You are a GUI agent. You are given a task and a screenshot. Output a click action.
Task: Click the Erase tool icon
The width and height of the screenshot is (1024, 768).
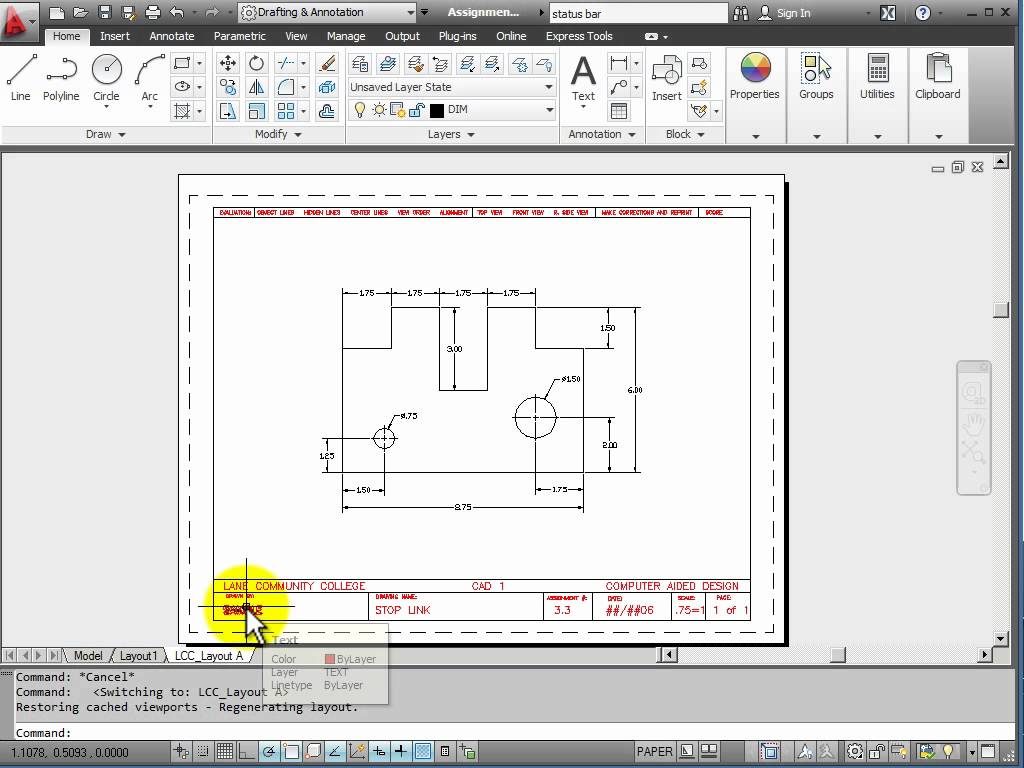click(x=326, y=63)
